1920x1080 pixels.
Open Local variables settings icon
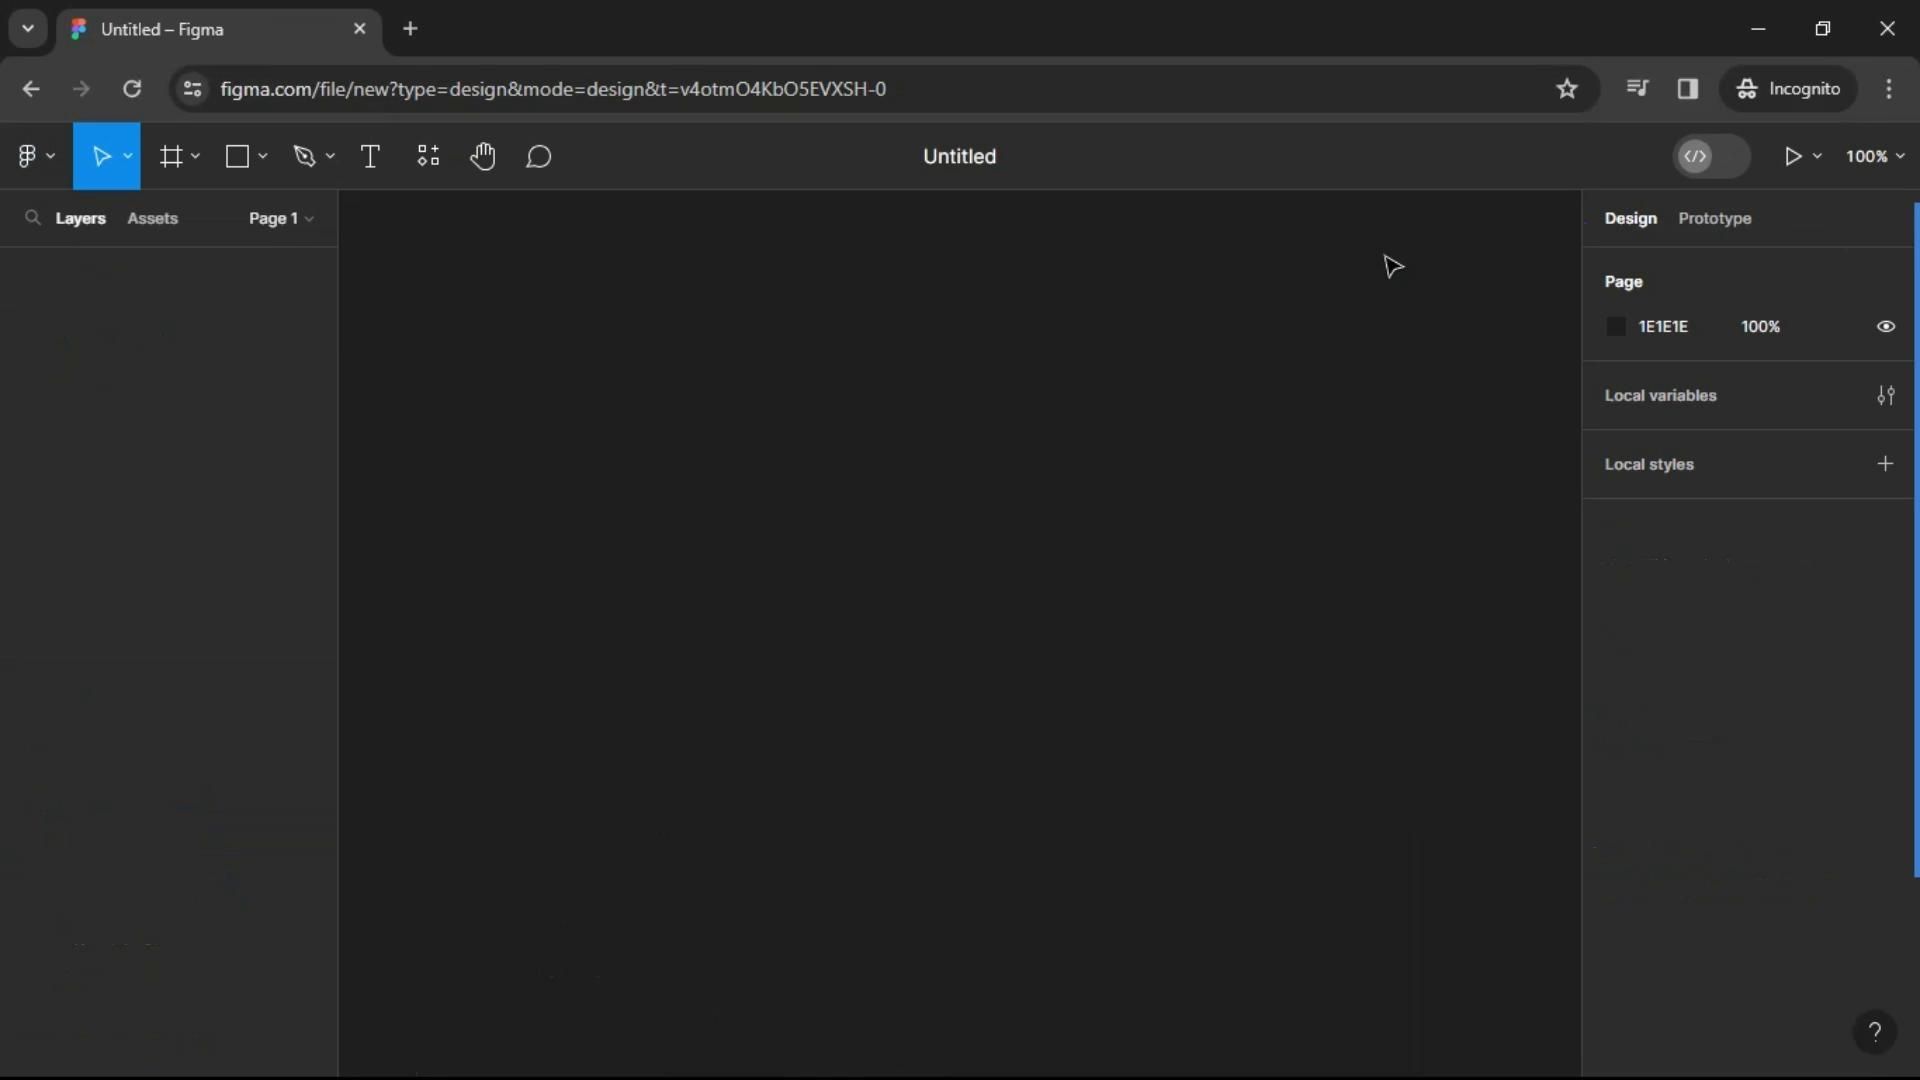click(x=1885, y=396)
